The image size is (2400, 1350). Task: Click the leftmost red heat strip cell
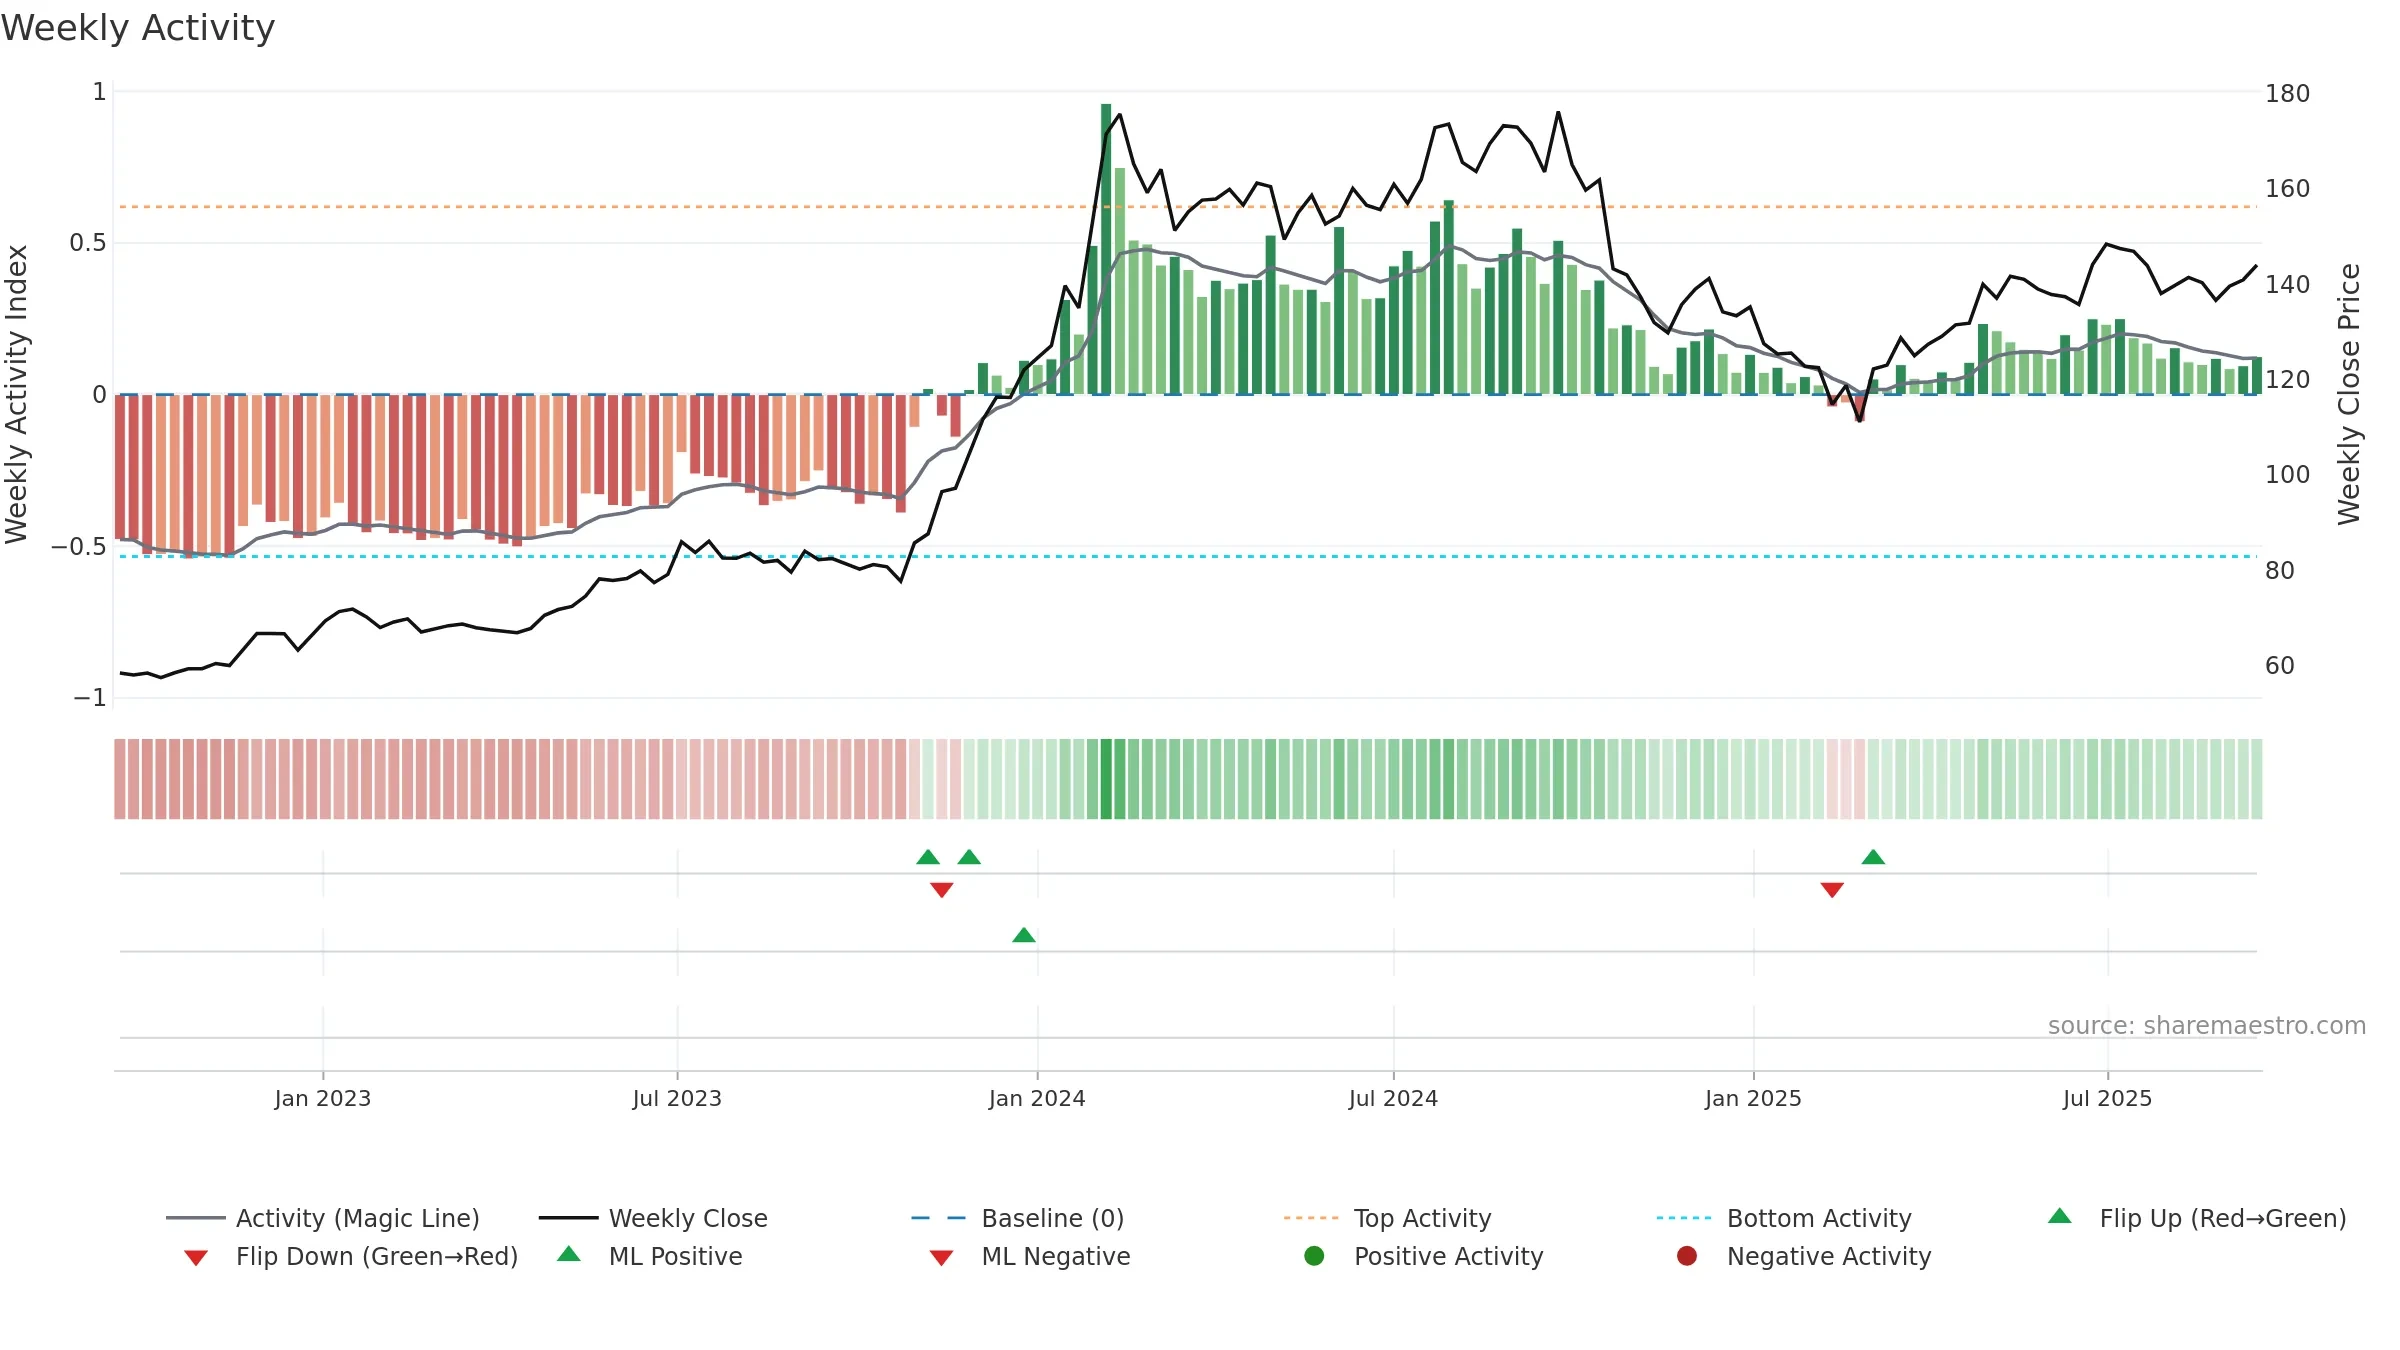[120, 779]
